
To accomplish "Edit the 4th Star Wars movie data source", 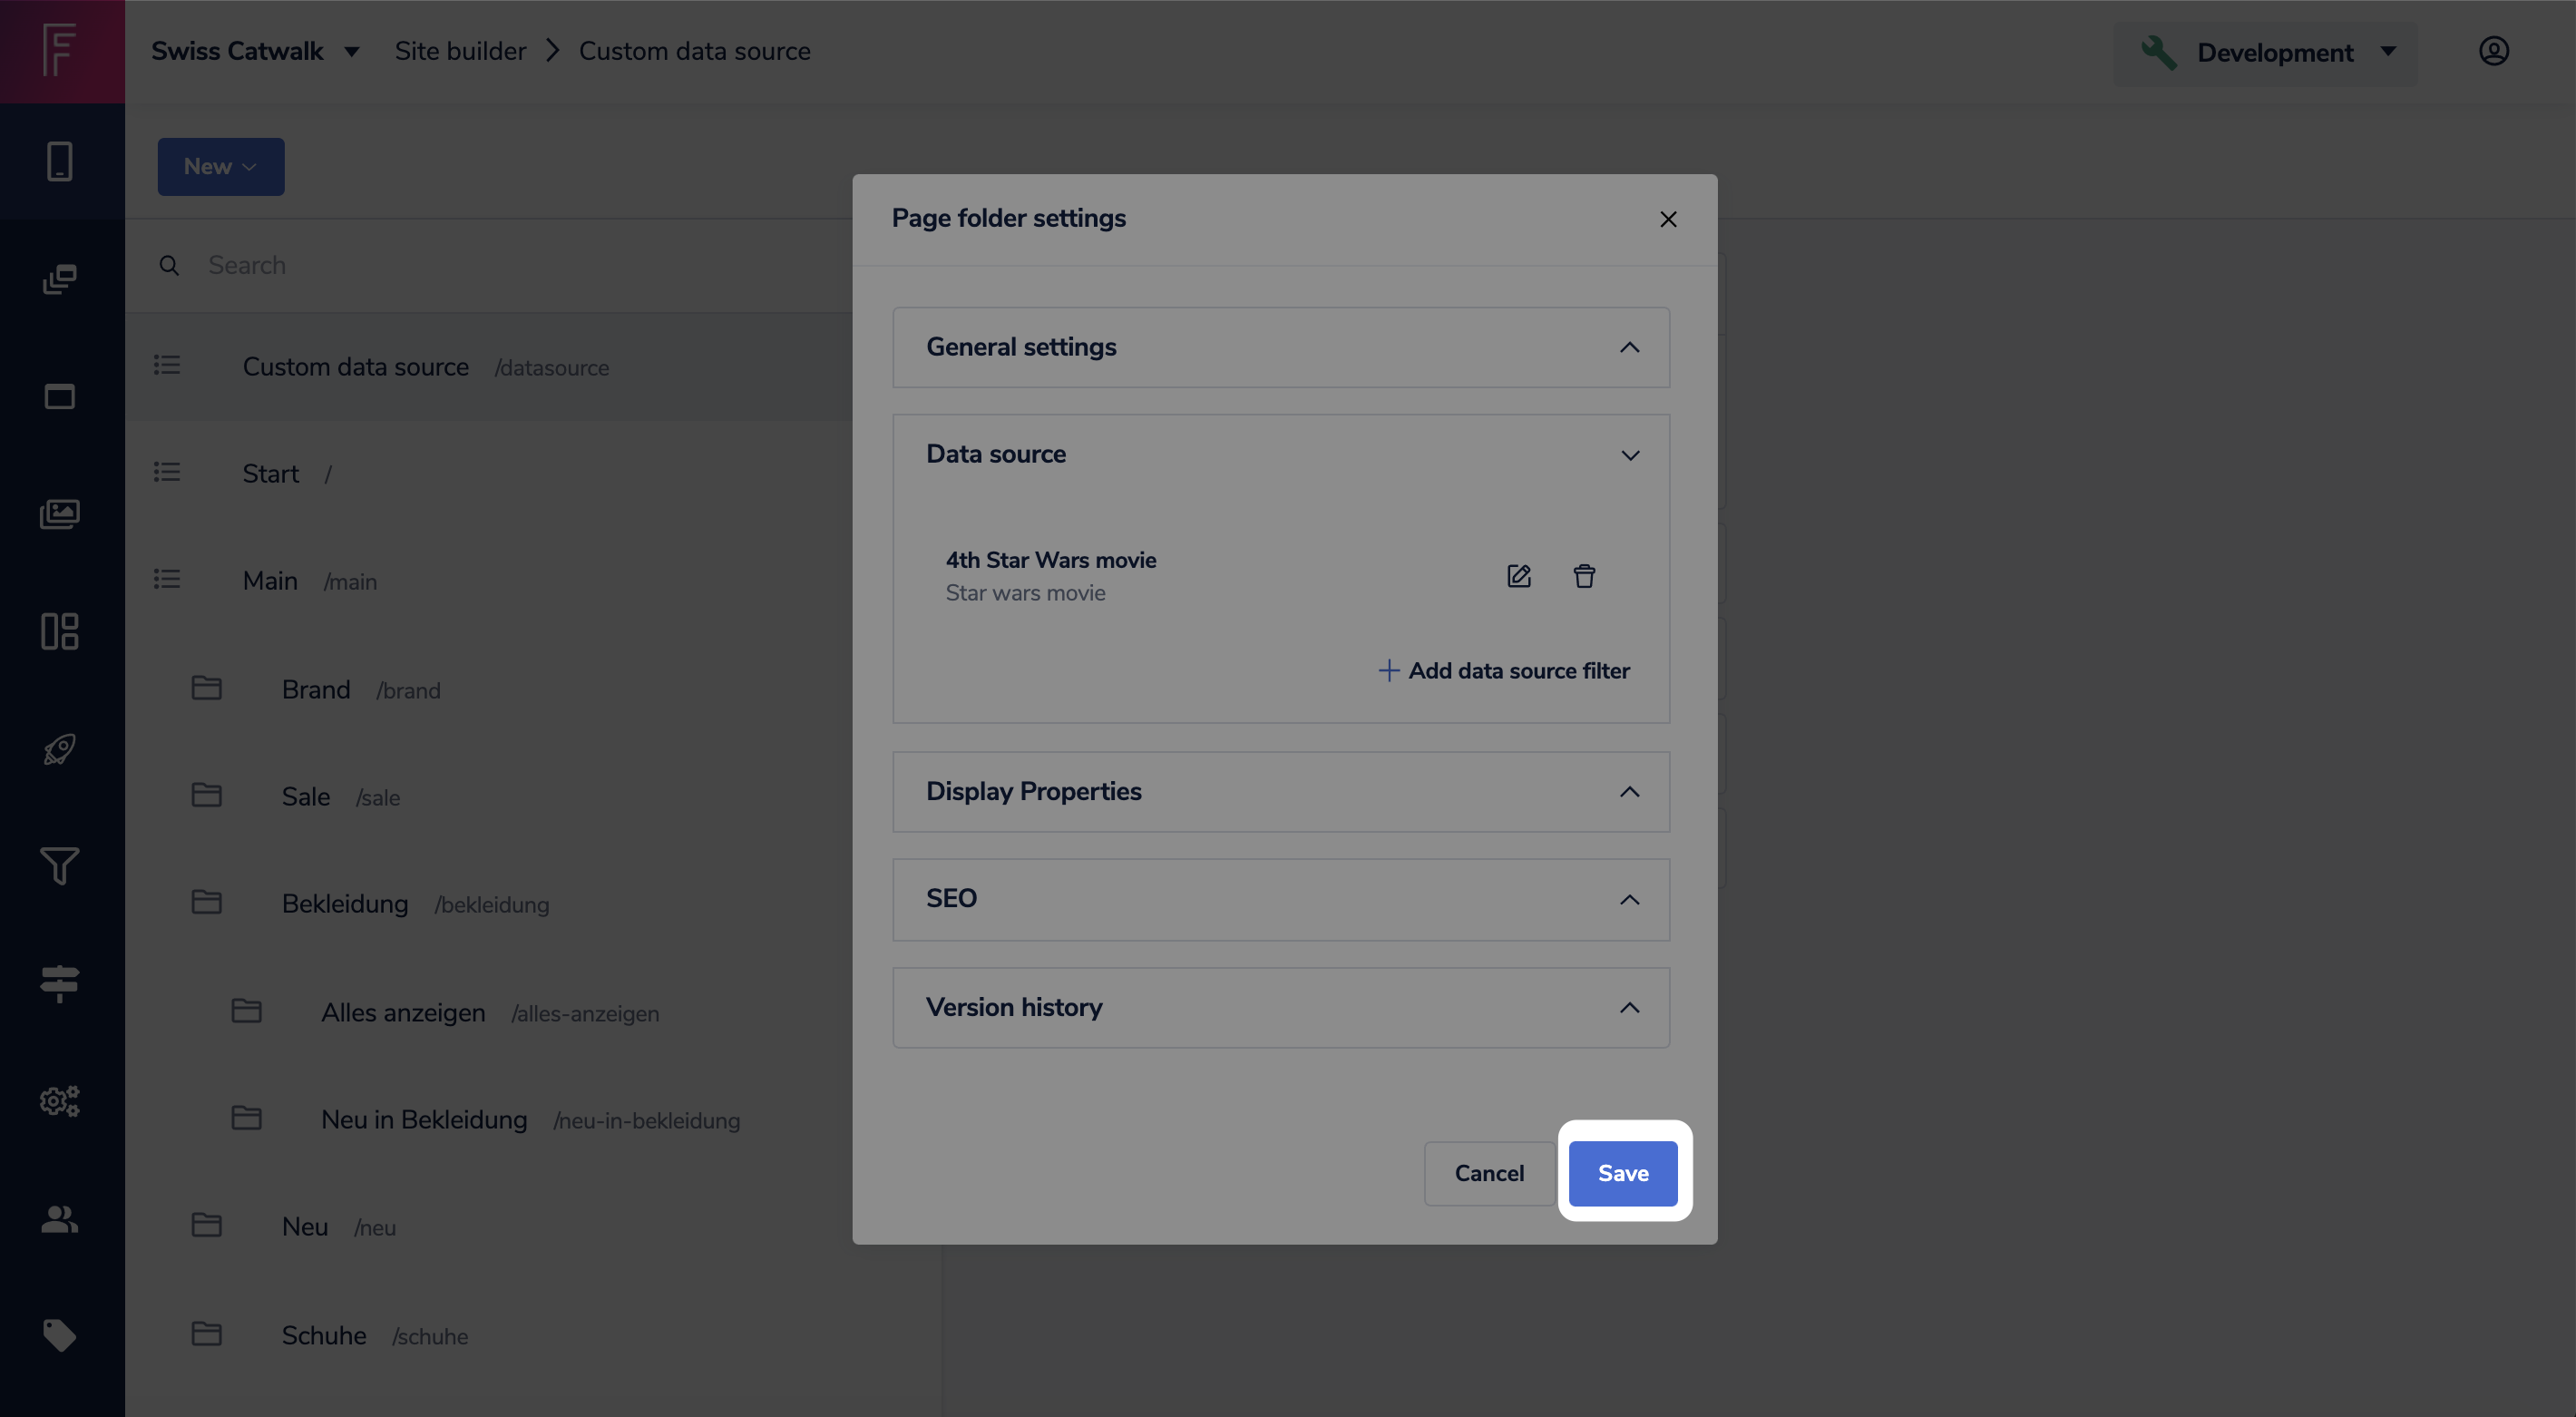I will click(1519, 576).
